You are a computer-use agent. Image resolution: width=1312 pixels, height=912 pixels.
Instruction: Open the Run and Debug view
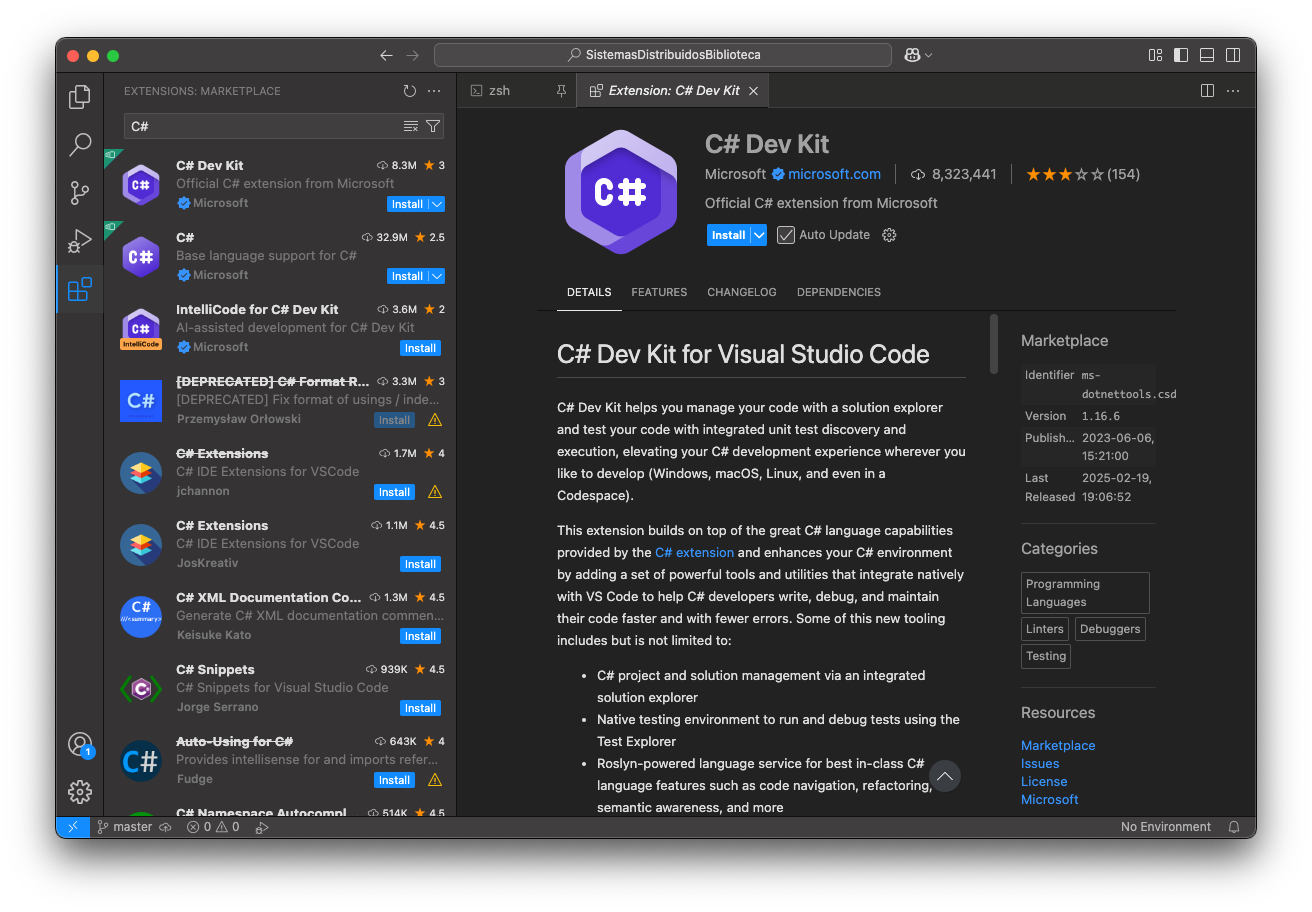[x=80, y=241]
